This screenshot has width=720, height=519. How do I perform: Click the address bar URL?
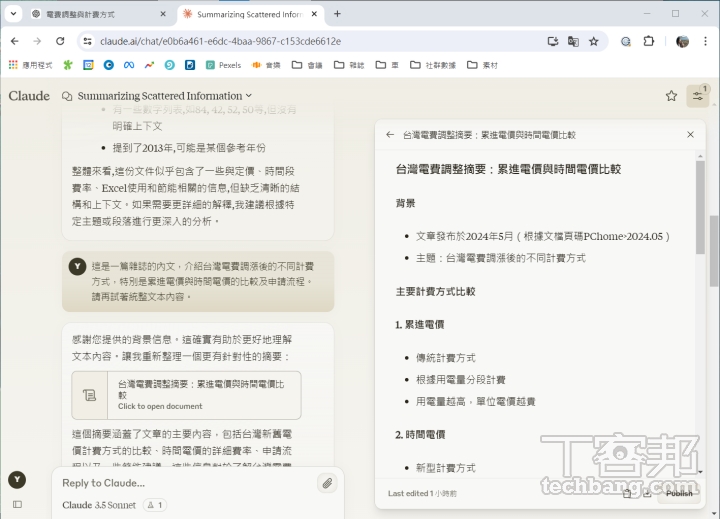pos(220,41)
